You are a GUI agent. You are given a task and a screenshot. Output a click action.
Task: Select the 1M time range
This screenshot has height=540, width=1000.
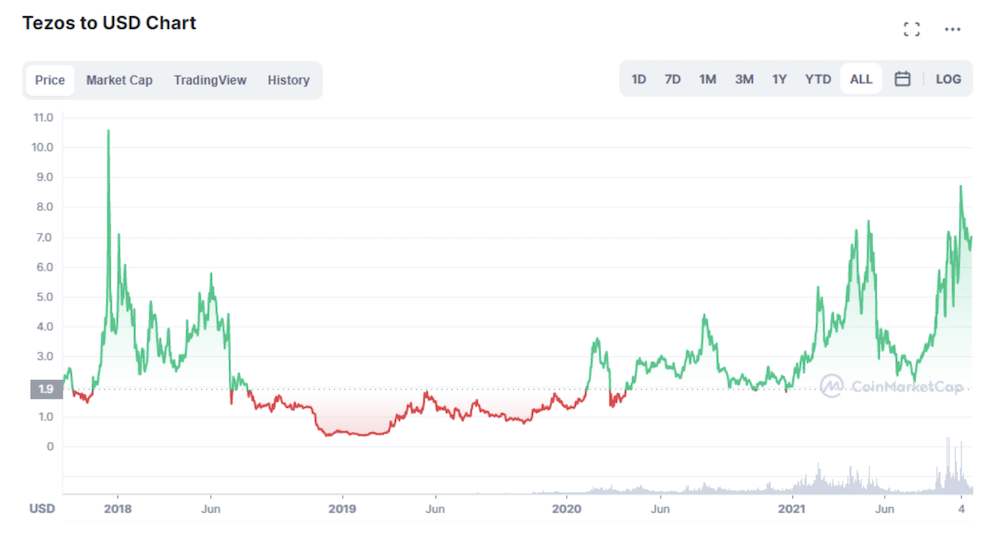pyautogui.click(x=707, y=80)
